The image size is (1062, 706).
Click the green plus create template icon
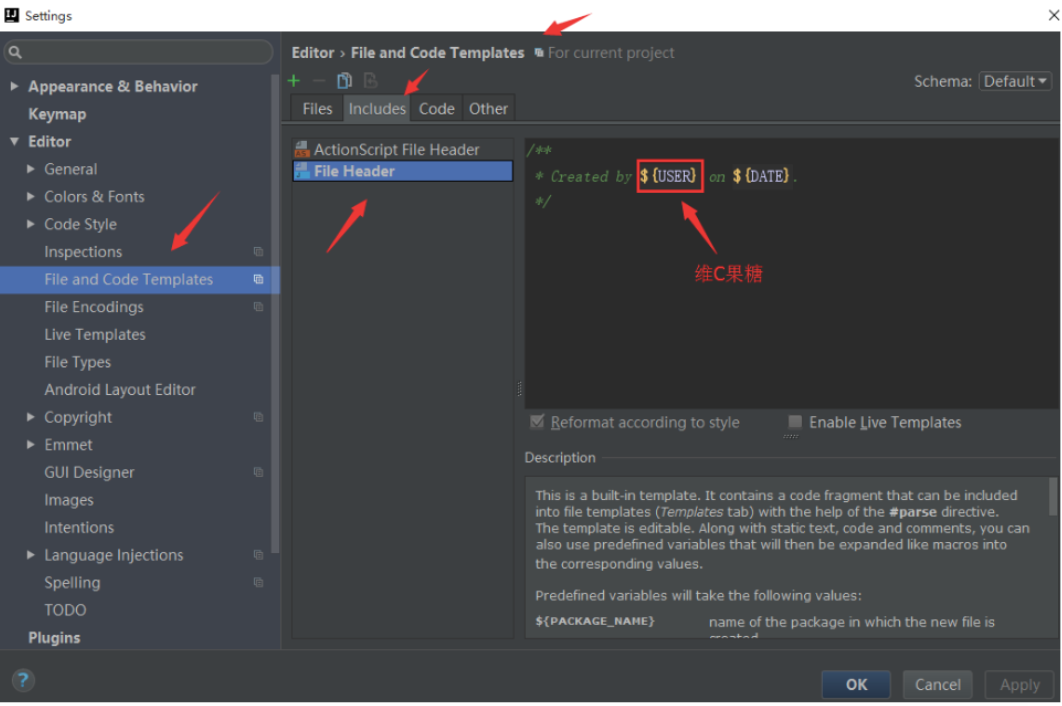click(294, 81)
